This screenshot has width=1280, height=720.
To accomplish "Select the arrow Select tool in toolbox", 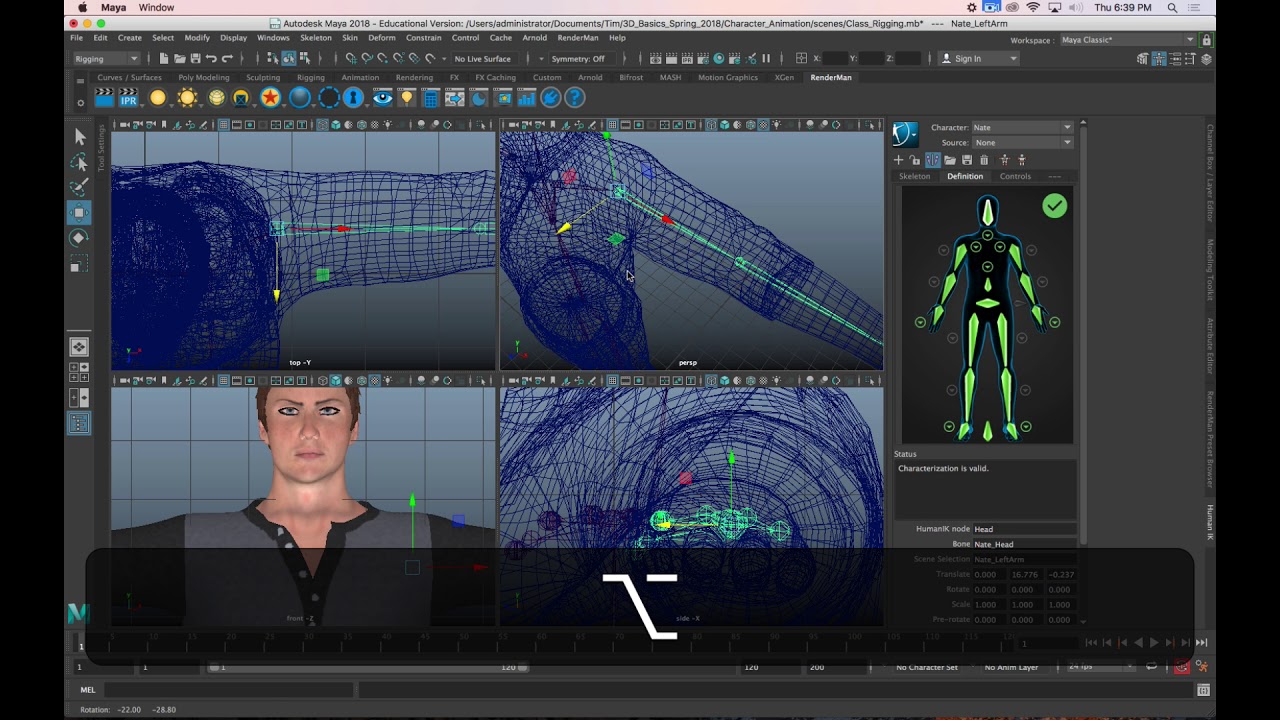I will [x=80, y=137].
